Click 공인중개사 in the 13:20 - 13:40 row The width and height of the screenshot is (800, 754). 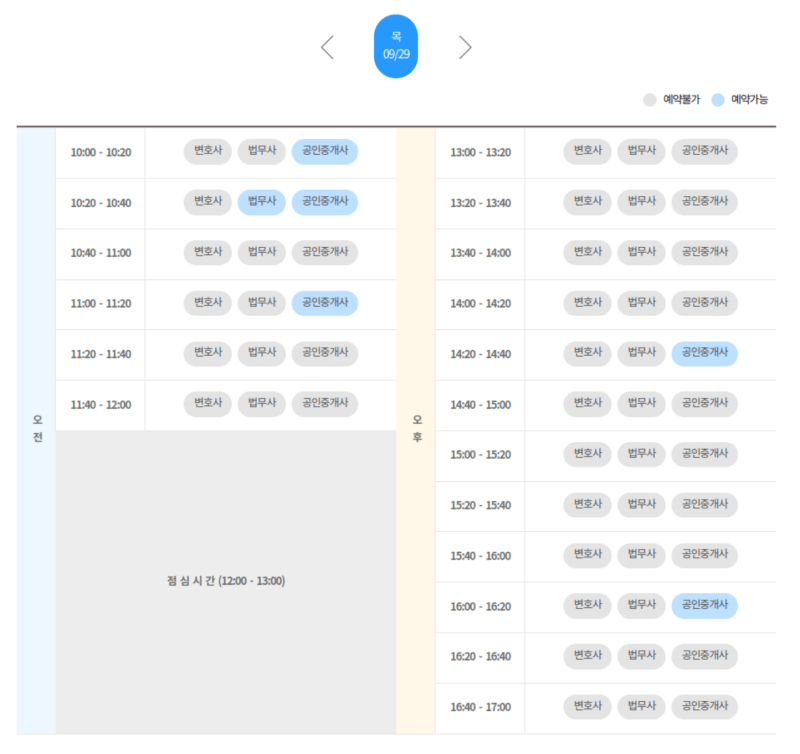[705, 202]
